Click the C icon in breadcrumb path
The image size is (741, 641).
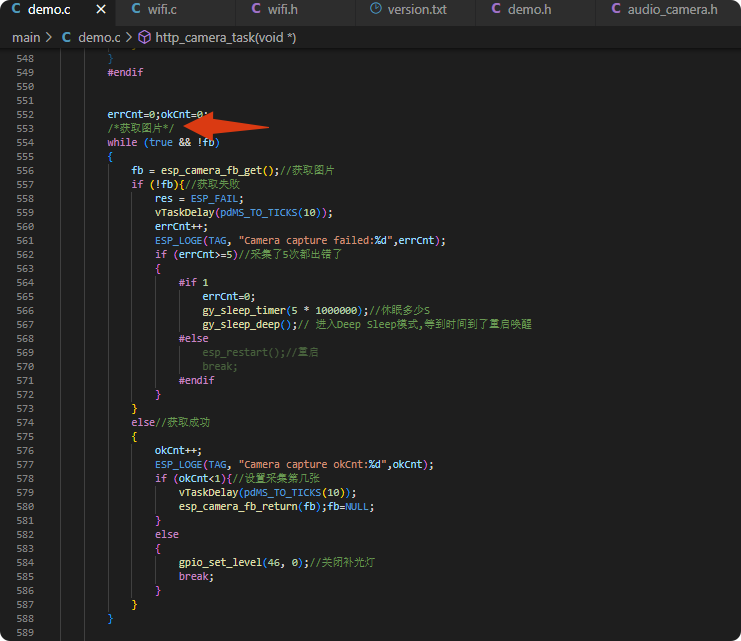[67, 37]
